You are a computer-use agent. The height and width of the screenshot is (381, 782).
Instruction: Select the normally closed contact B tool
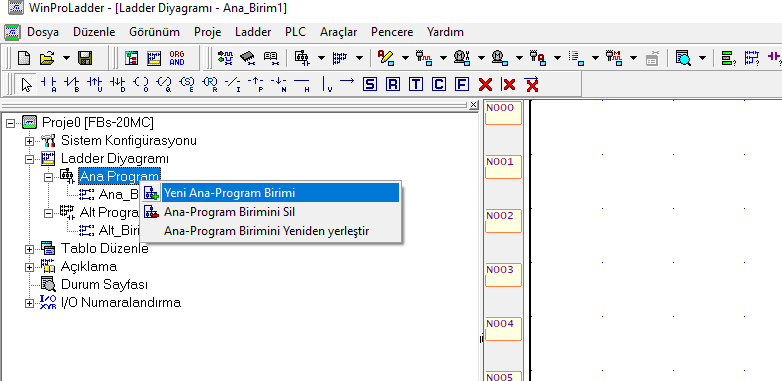pos(71,84)
